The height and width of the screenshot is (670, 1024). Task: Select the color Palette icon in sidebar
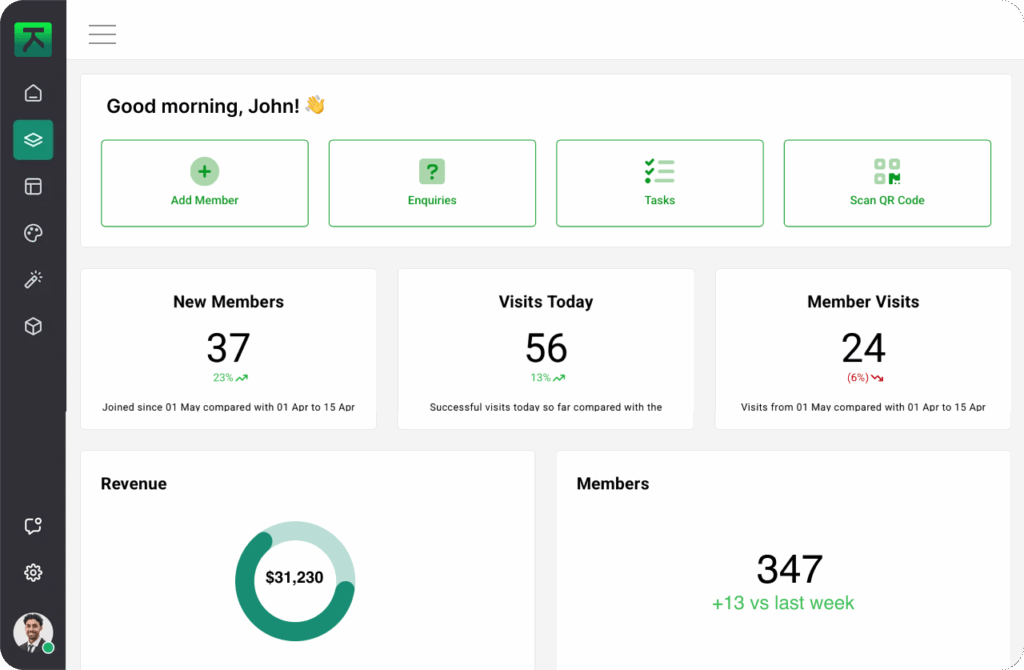(x=33, y=233)
